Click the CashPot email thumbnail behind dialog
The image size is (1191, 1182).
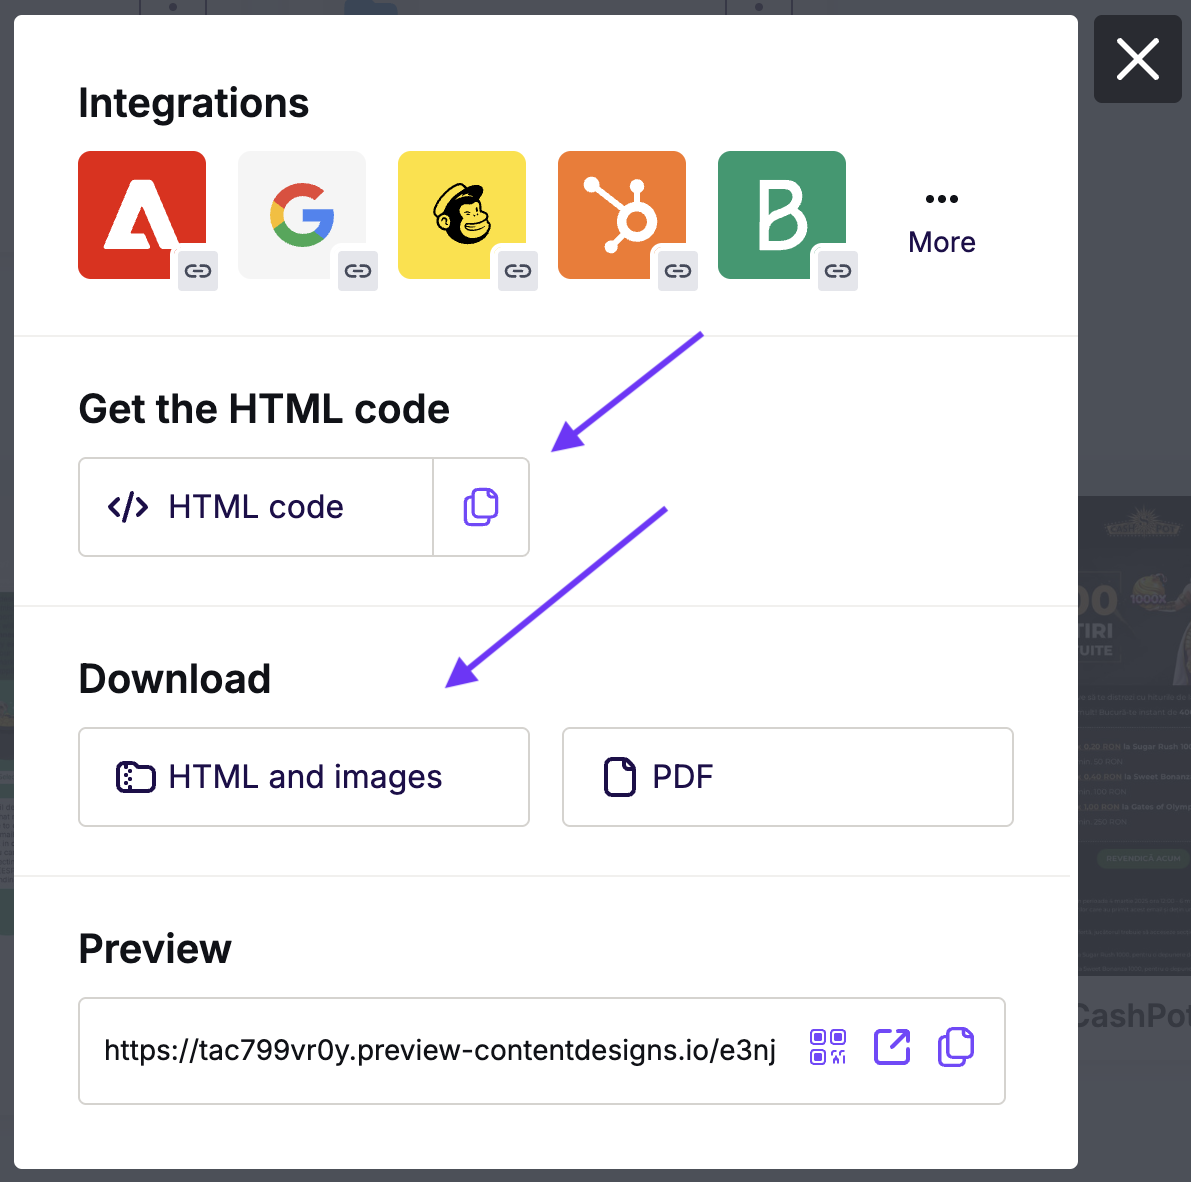(1135, 735)
